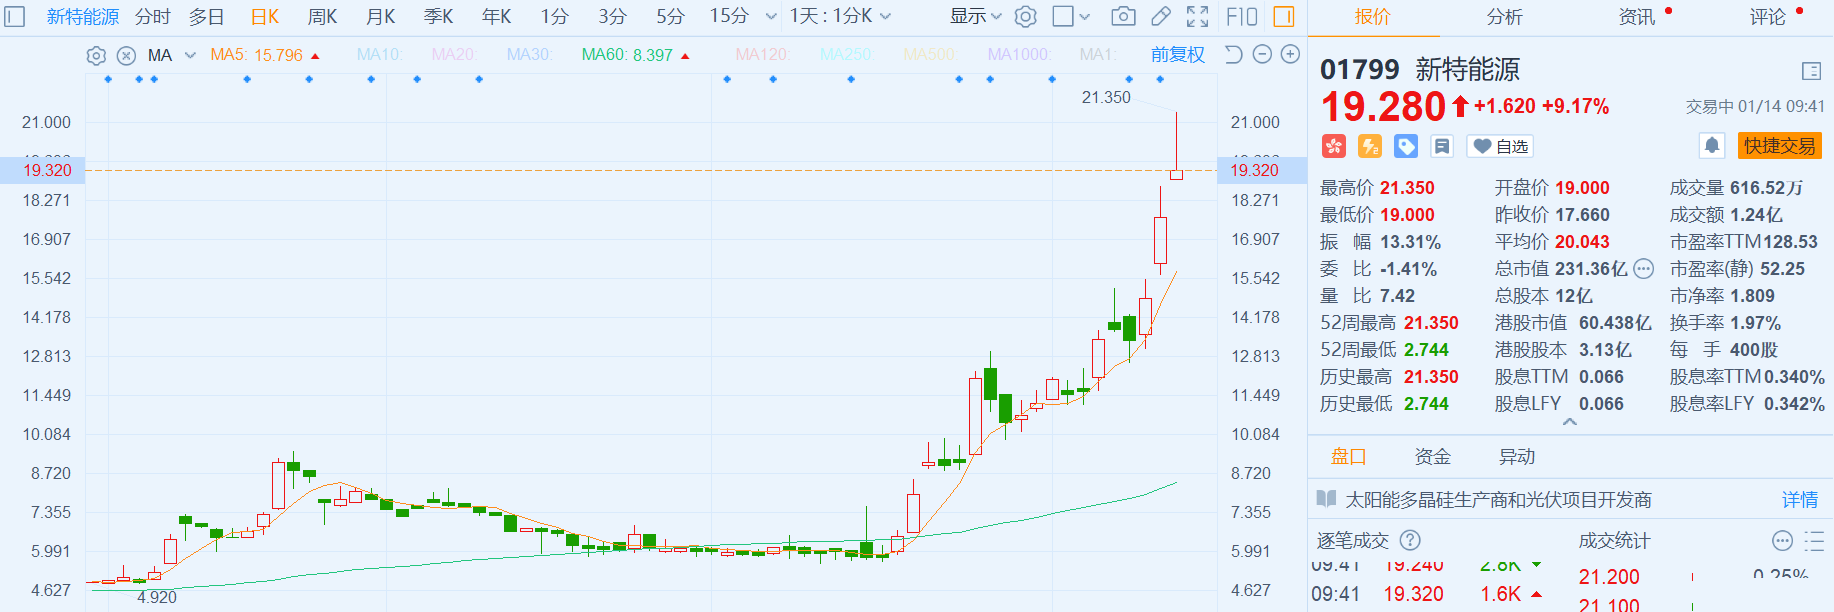This screenshot has width=1834, height=612.
Task: Open the chart settings gear in top toolbar
Action: coord(1025,16)
